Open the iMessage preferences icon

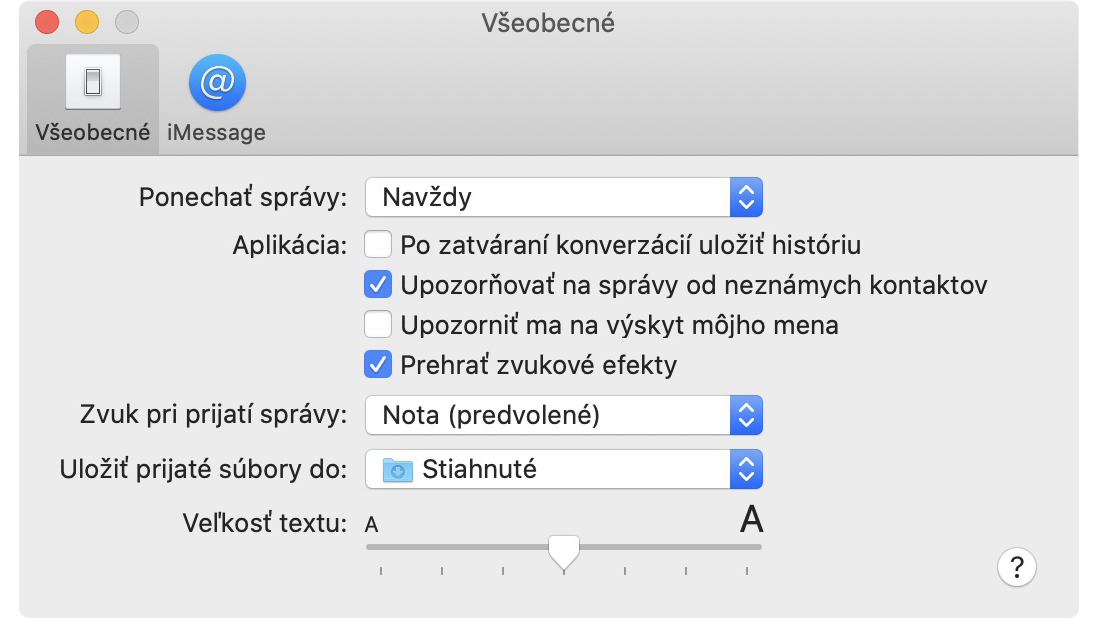click(217, 83)
